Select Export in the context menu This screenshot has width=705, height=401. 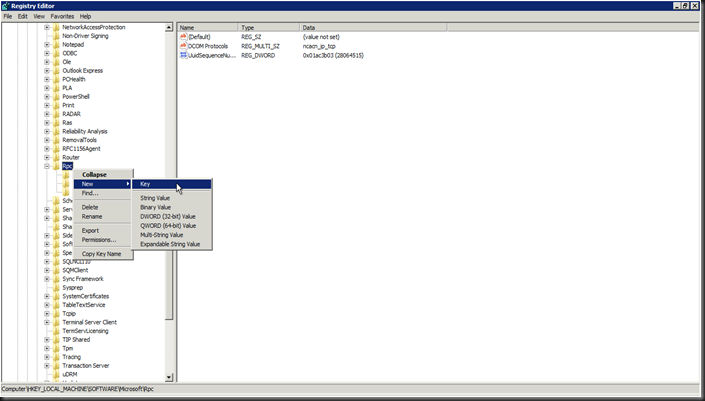(103, 230)
